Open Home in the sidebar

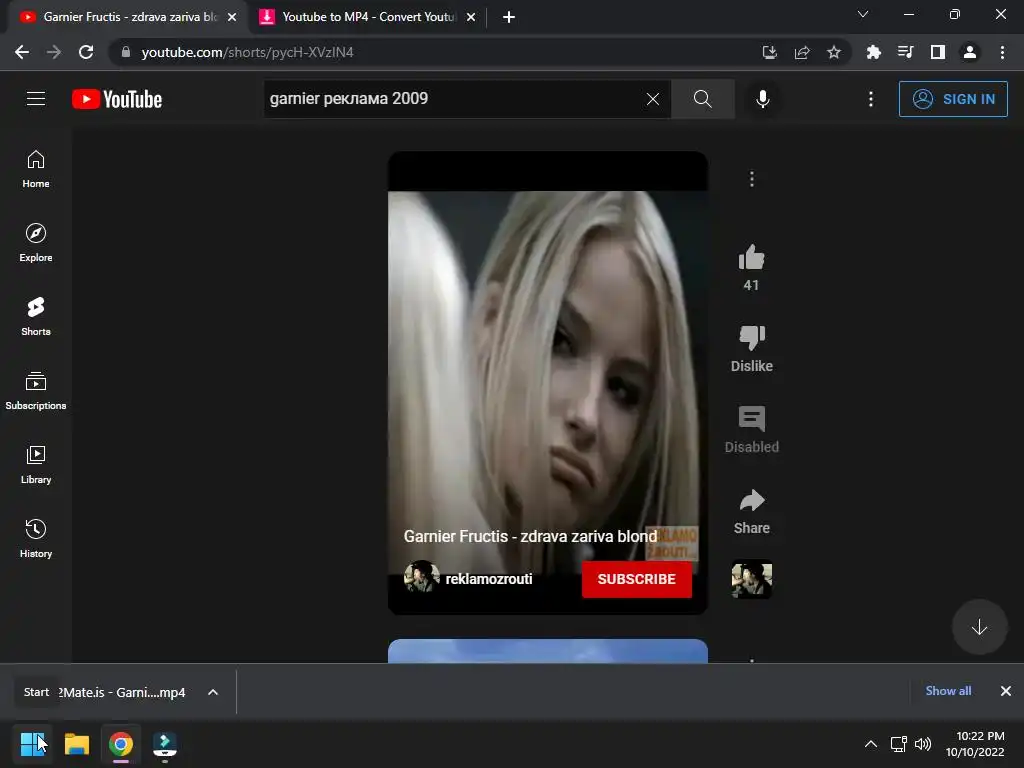pyautogui.click(x=36, y=169)
